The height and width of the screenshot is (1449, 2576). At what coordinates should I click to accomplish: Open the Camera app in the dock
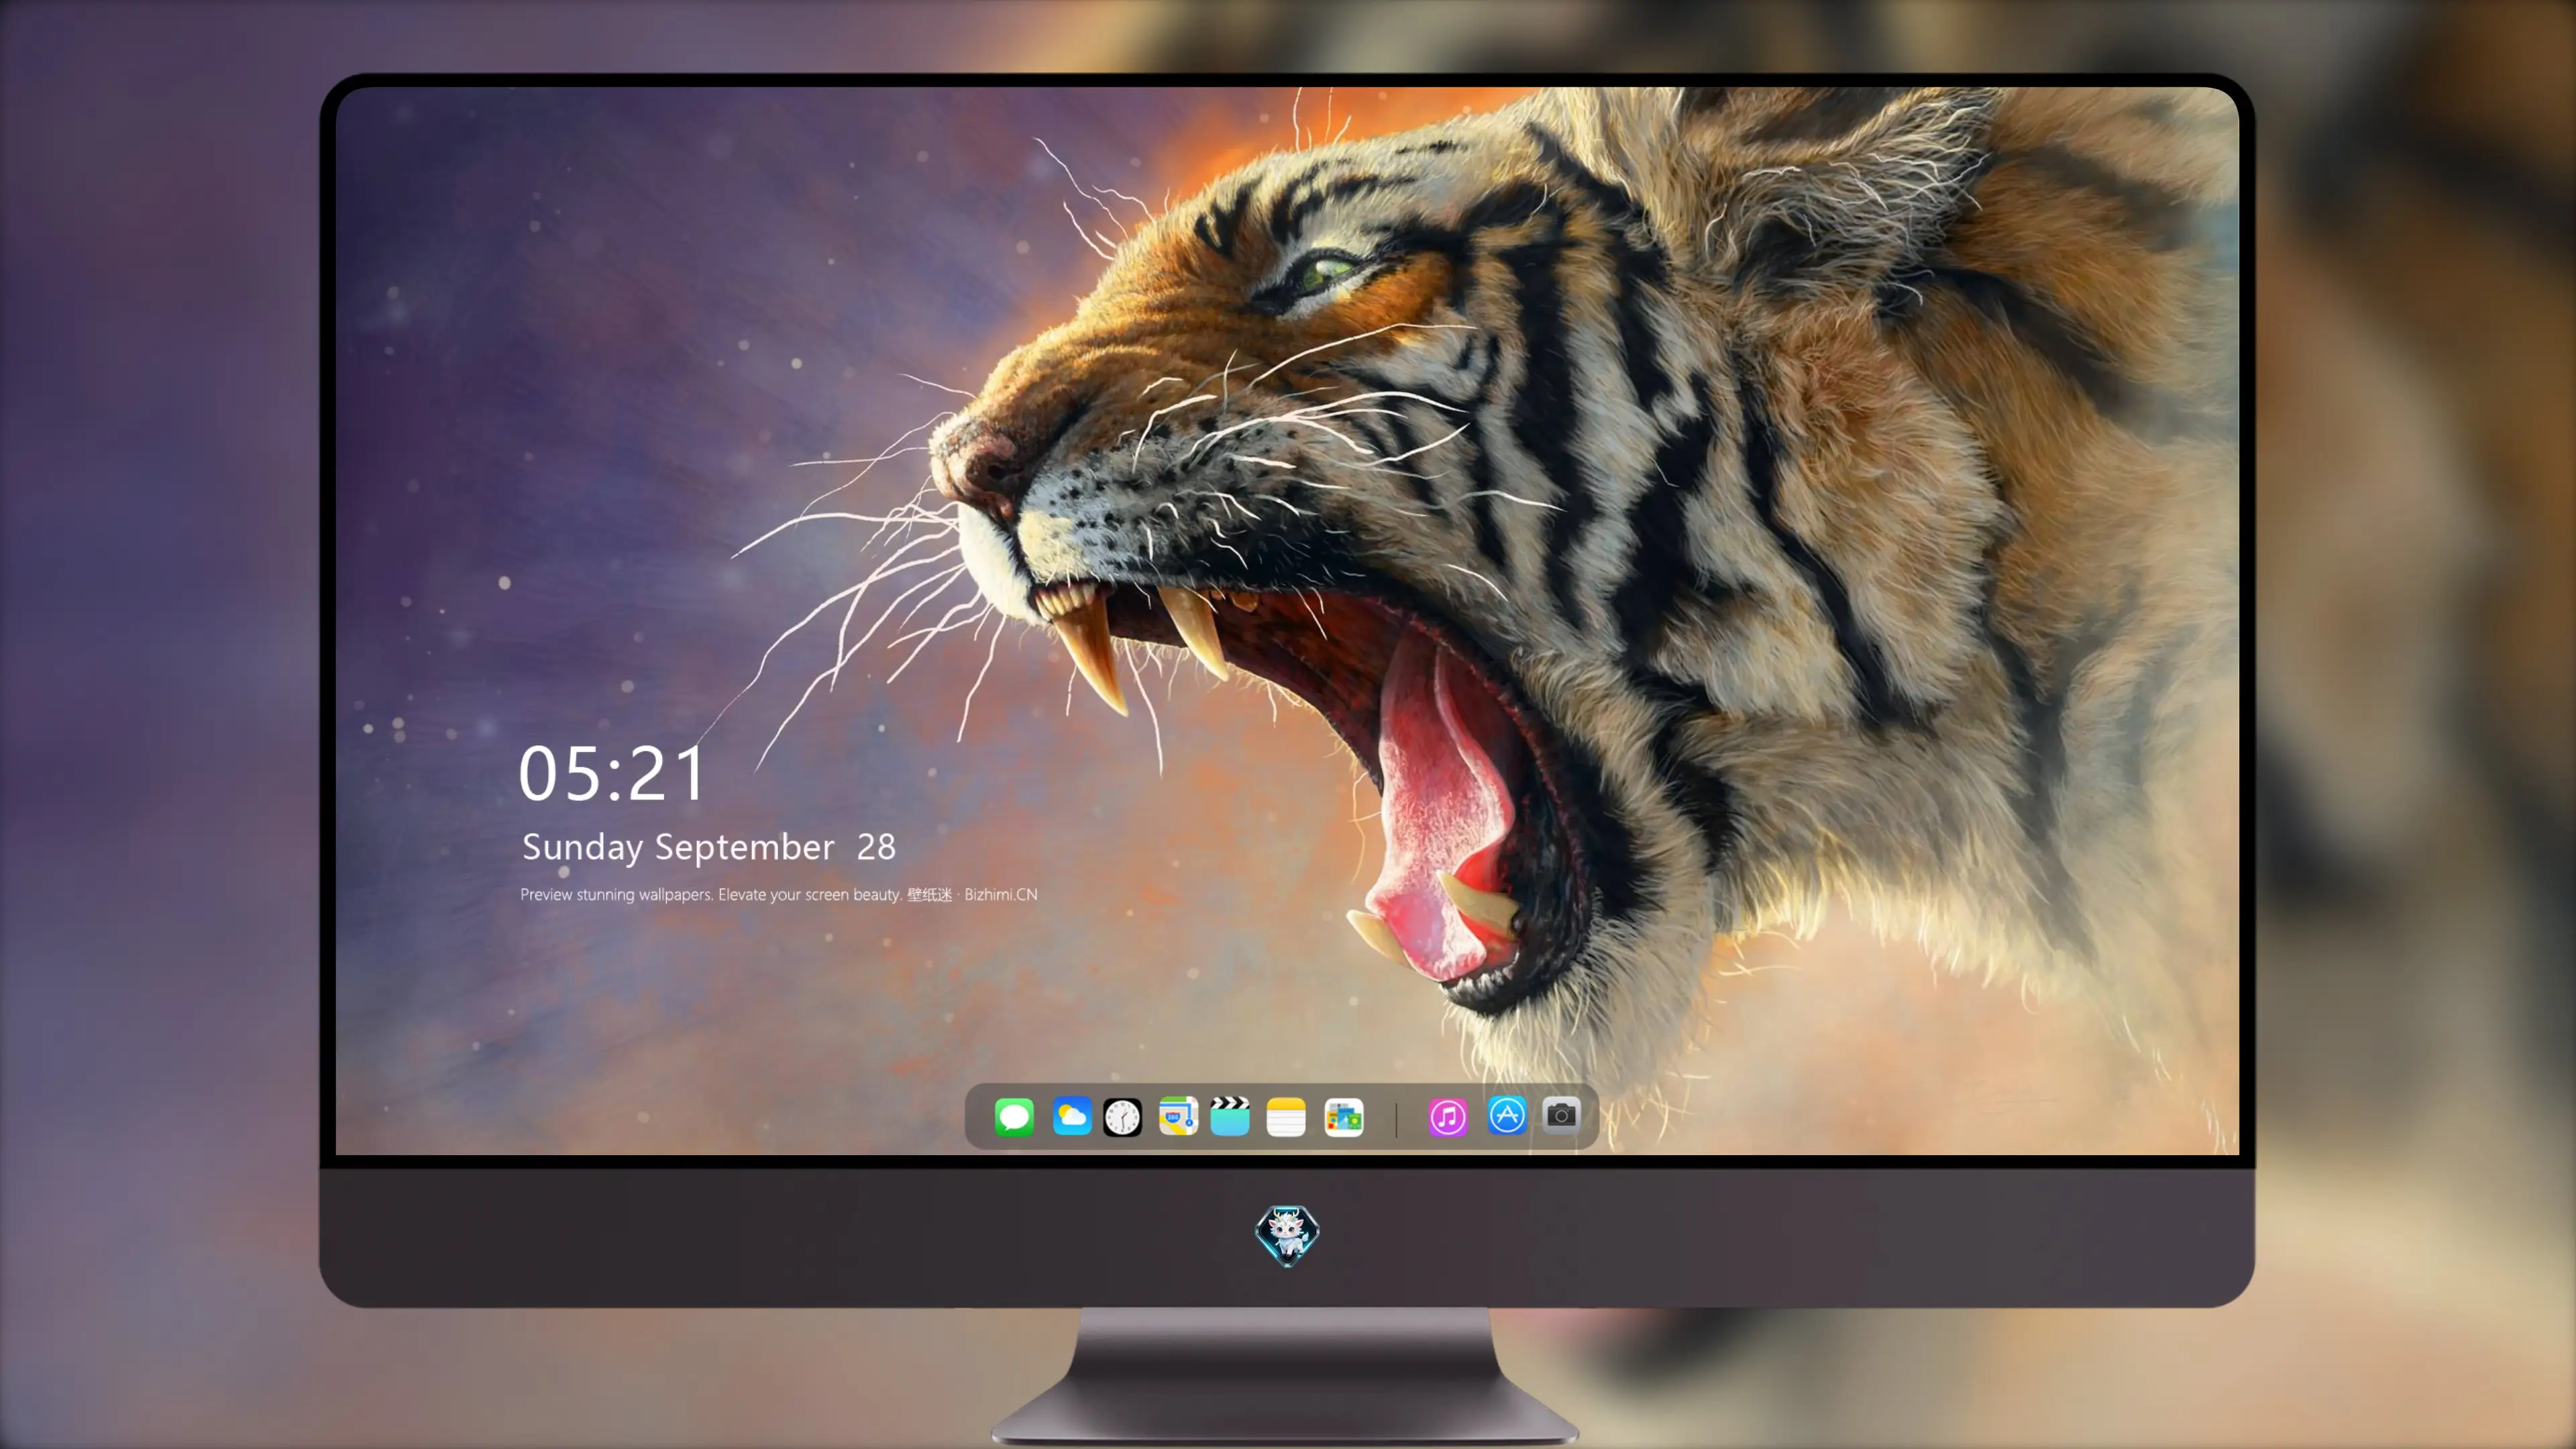pos(1561,1114)
